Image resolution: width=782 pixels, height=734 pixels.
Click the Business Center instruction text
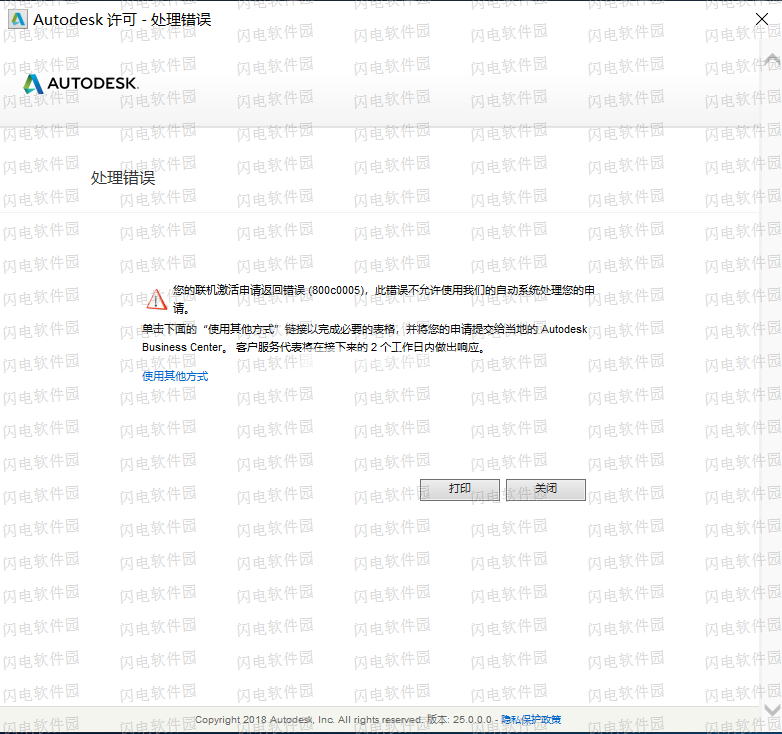[365, 338]
